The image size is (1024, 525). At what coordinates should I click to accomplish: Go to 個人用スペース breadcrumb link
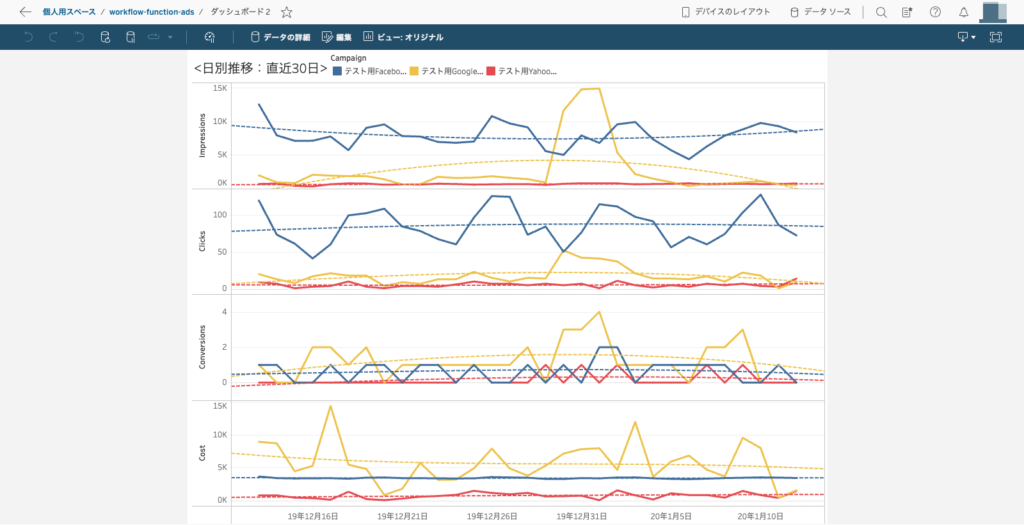pyautogui.click(x=69, y=12)
